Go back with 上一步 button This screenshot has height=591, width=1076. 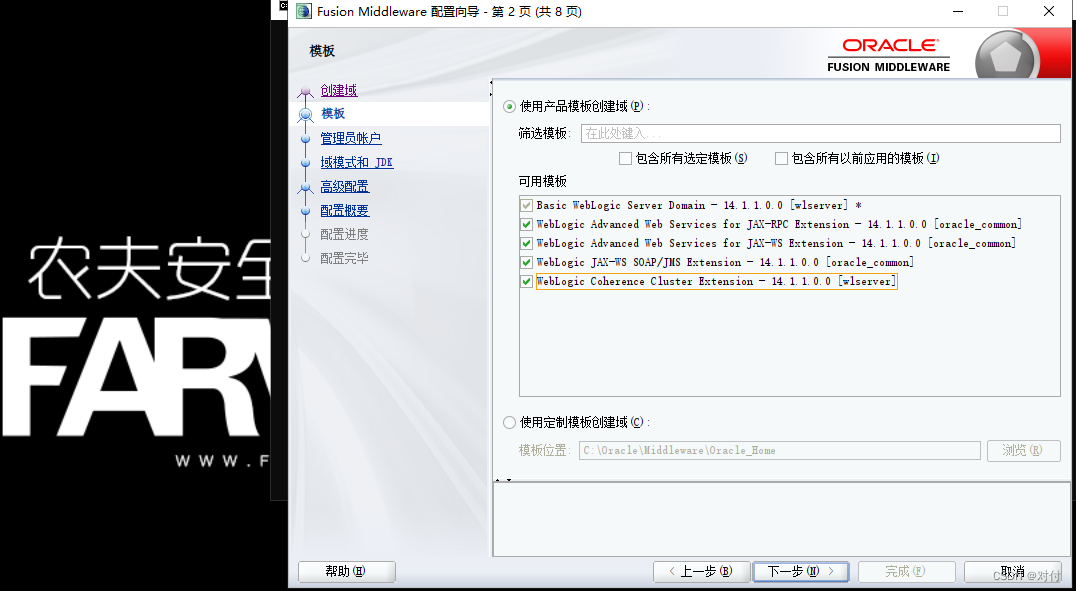[x=701, y=572]
